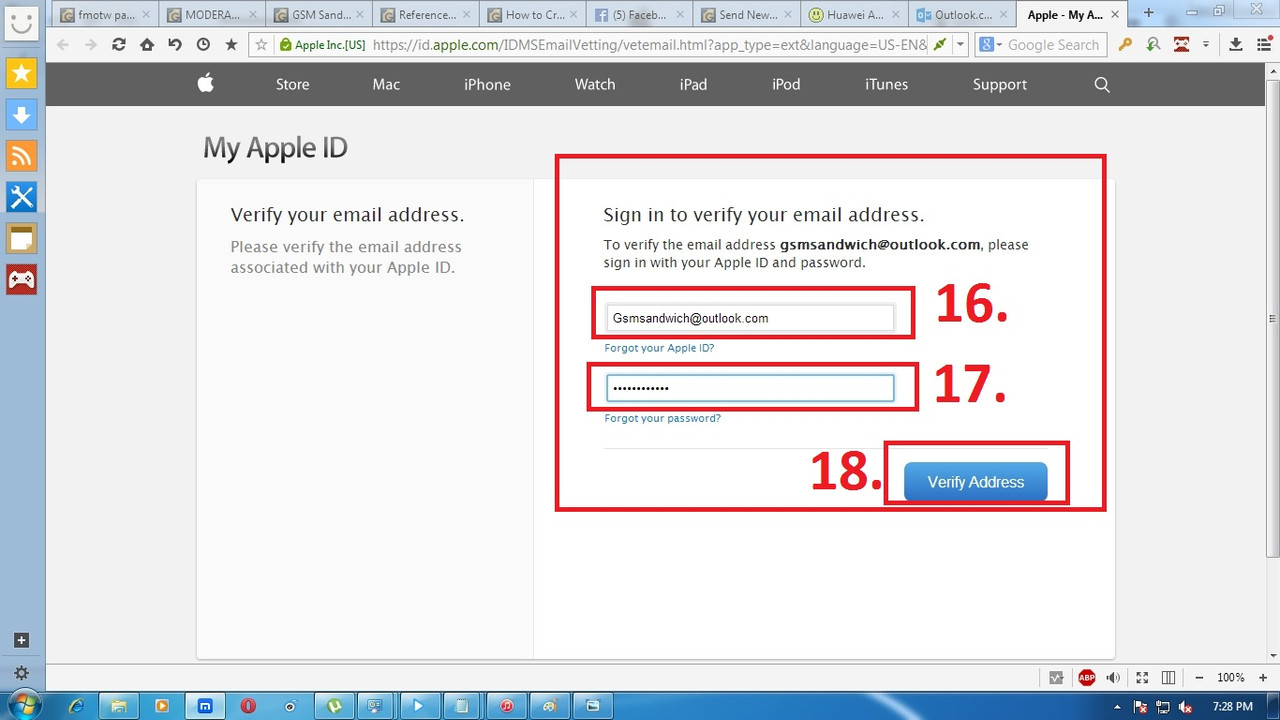Screen dimensions: 1280x720
Task: Click the Adblock Plus status icon
Action: [1087, 678]
